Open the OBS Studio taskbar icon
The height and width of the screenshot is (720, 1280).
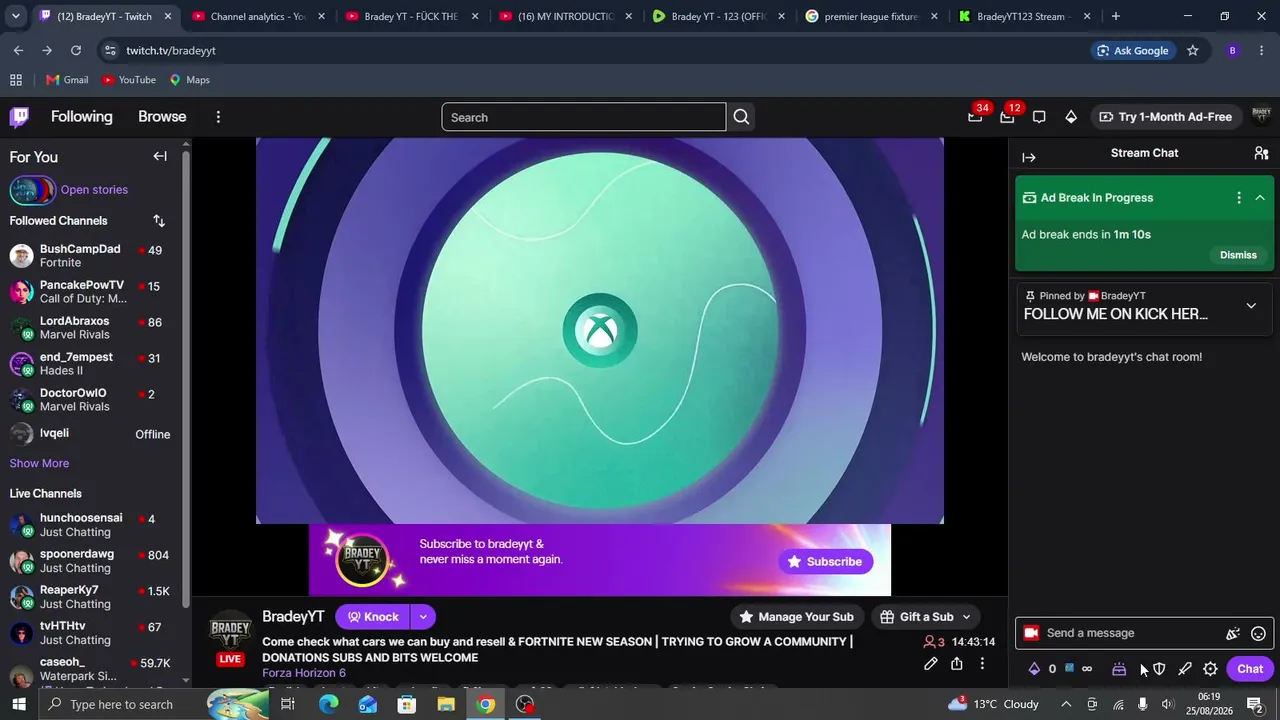(x=525, y=705)
